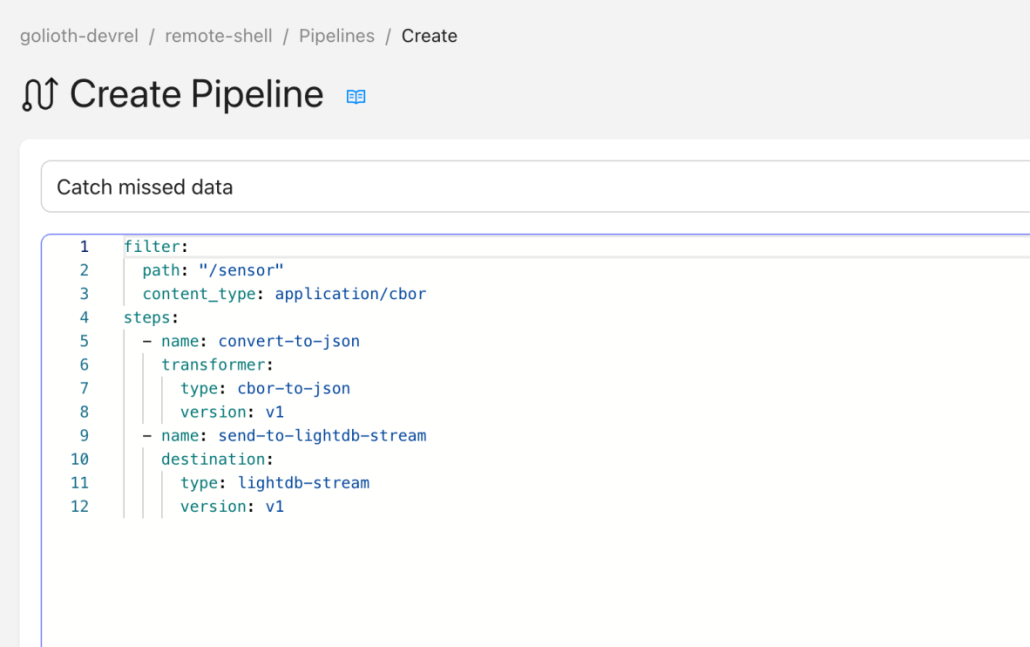Click convert-to-json step name
The height and width of the screenshot is (647, 1030).
pos(289,341)
